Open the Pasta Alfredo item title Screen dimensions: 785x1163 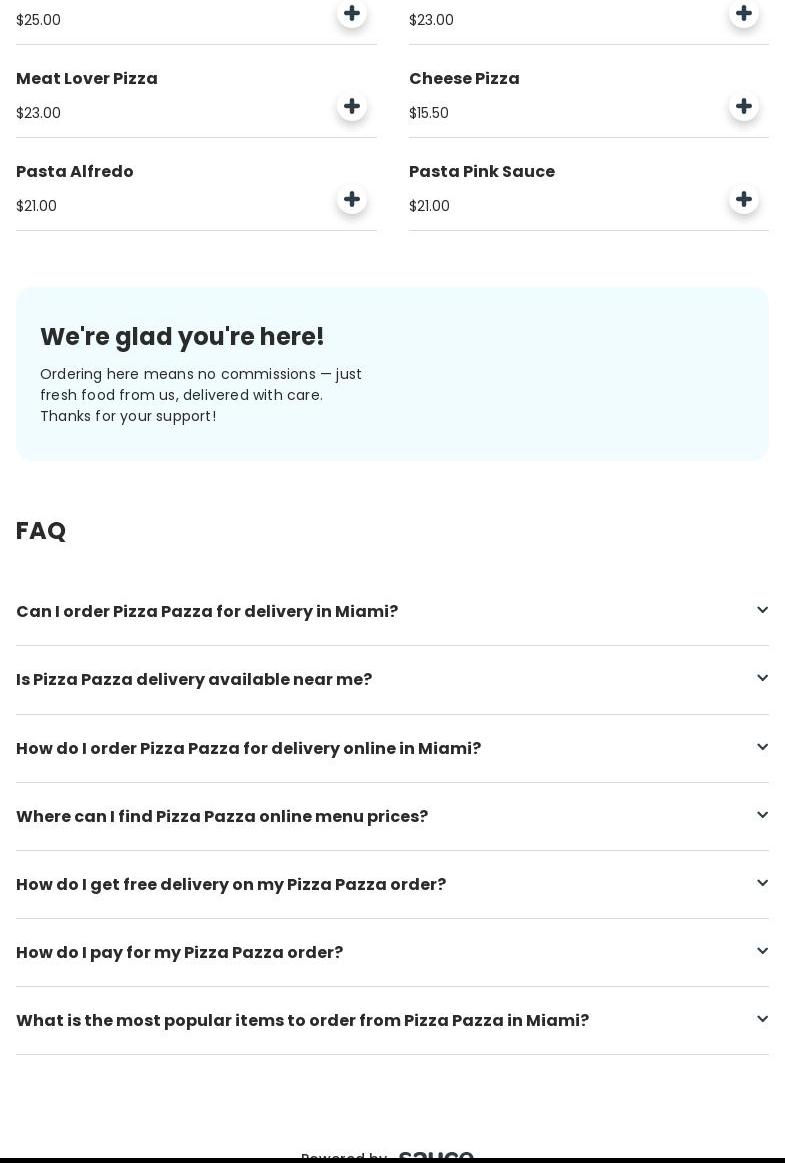tap(75, 172)
